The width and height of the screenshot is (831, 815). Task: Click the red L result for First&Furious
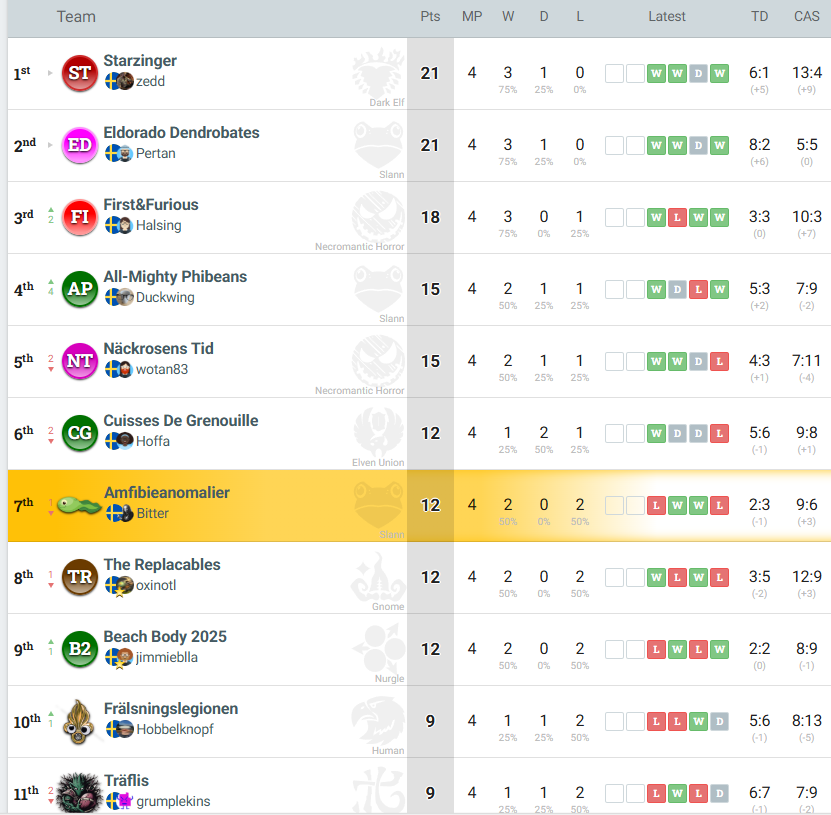coord(677,217)
